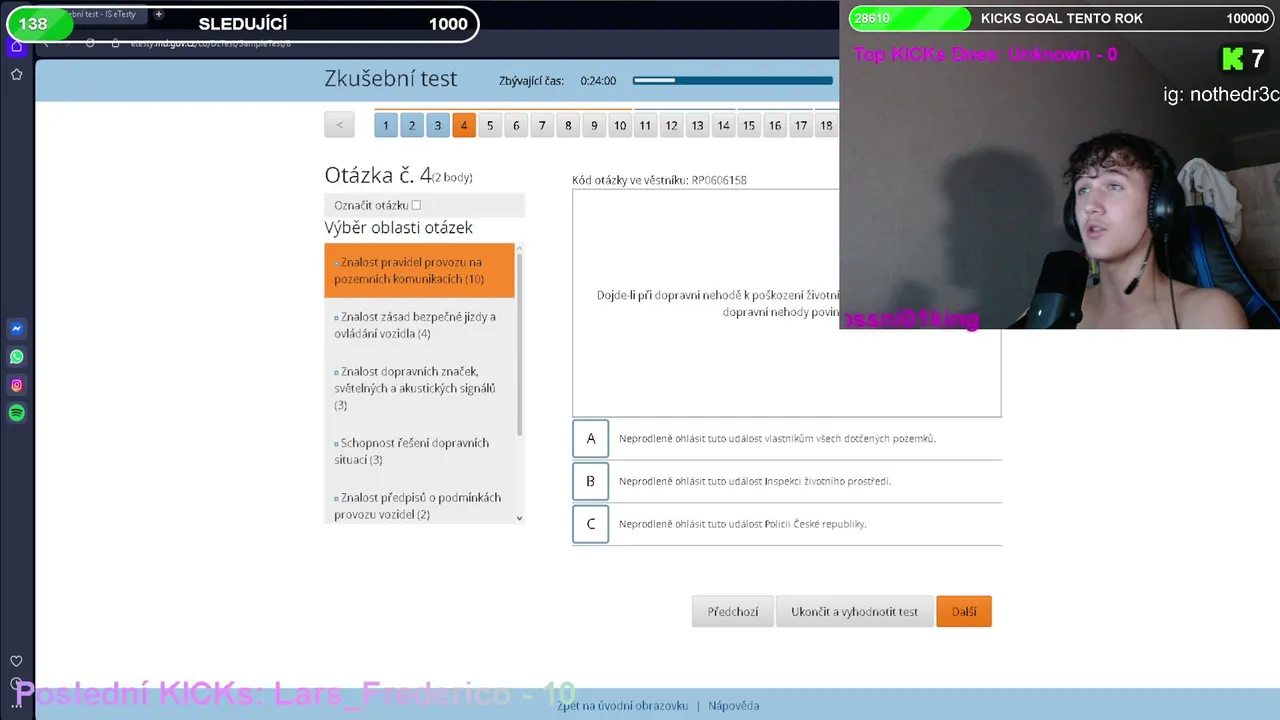The height and width of the screenshot is (720, 1280).
Task: Choose 'Schopnost řešení dopravních situací (3)'
Action: [419, 451]
